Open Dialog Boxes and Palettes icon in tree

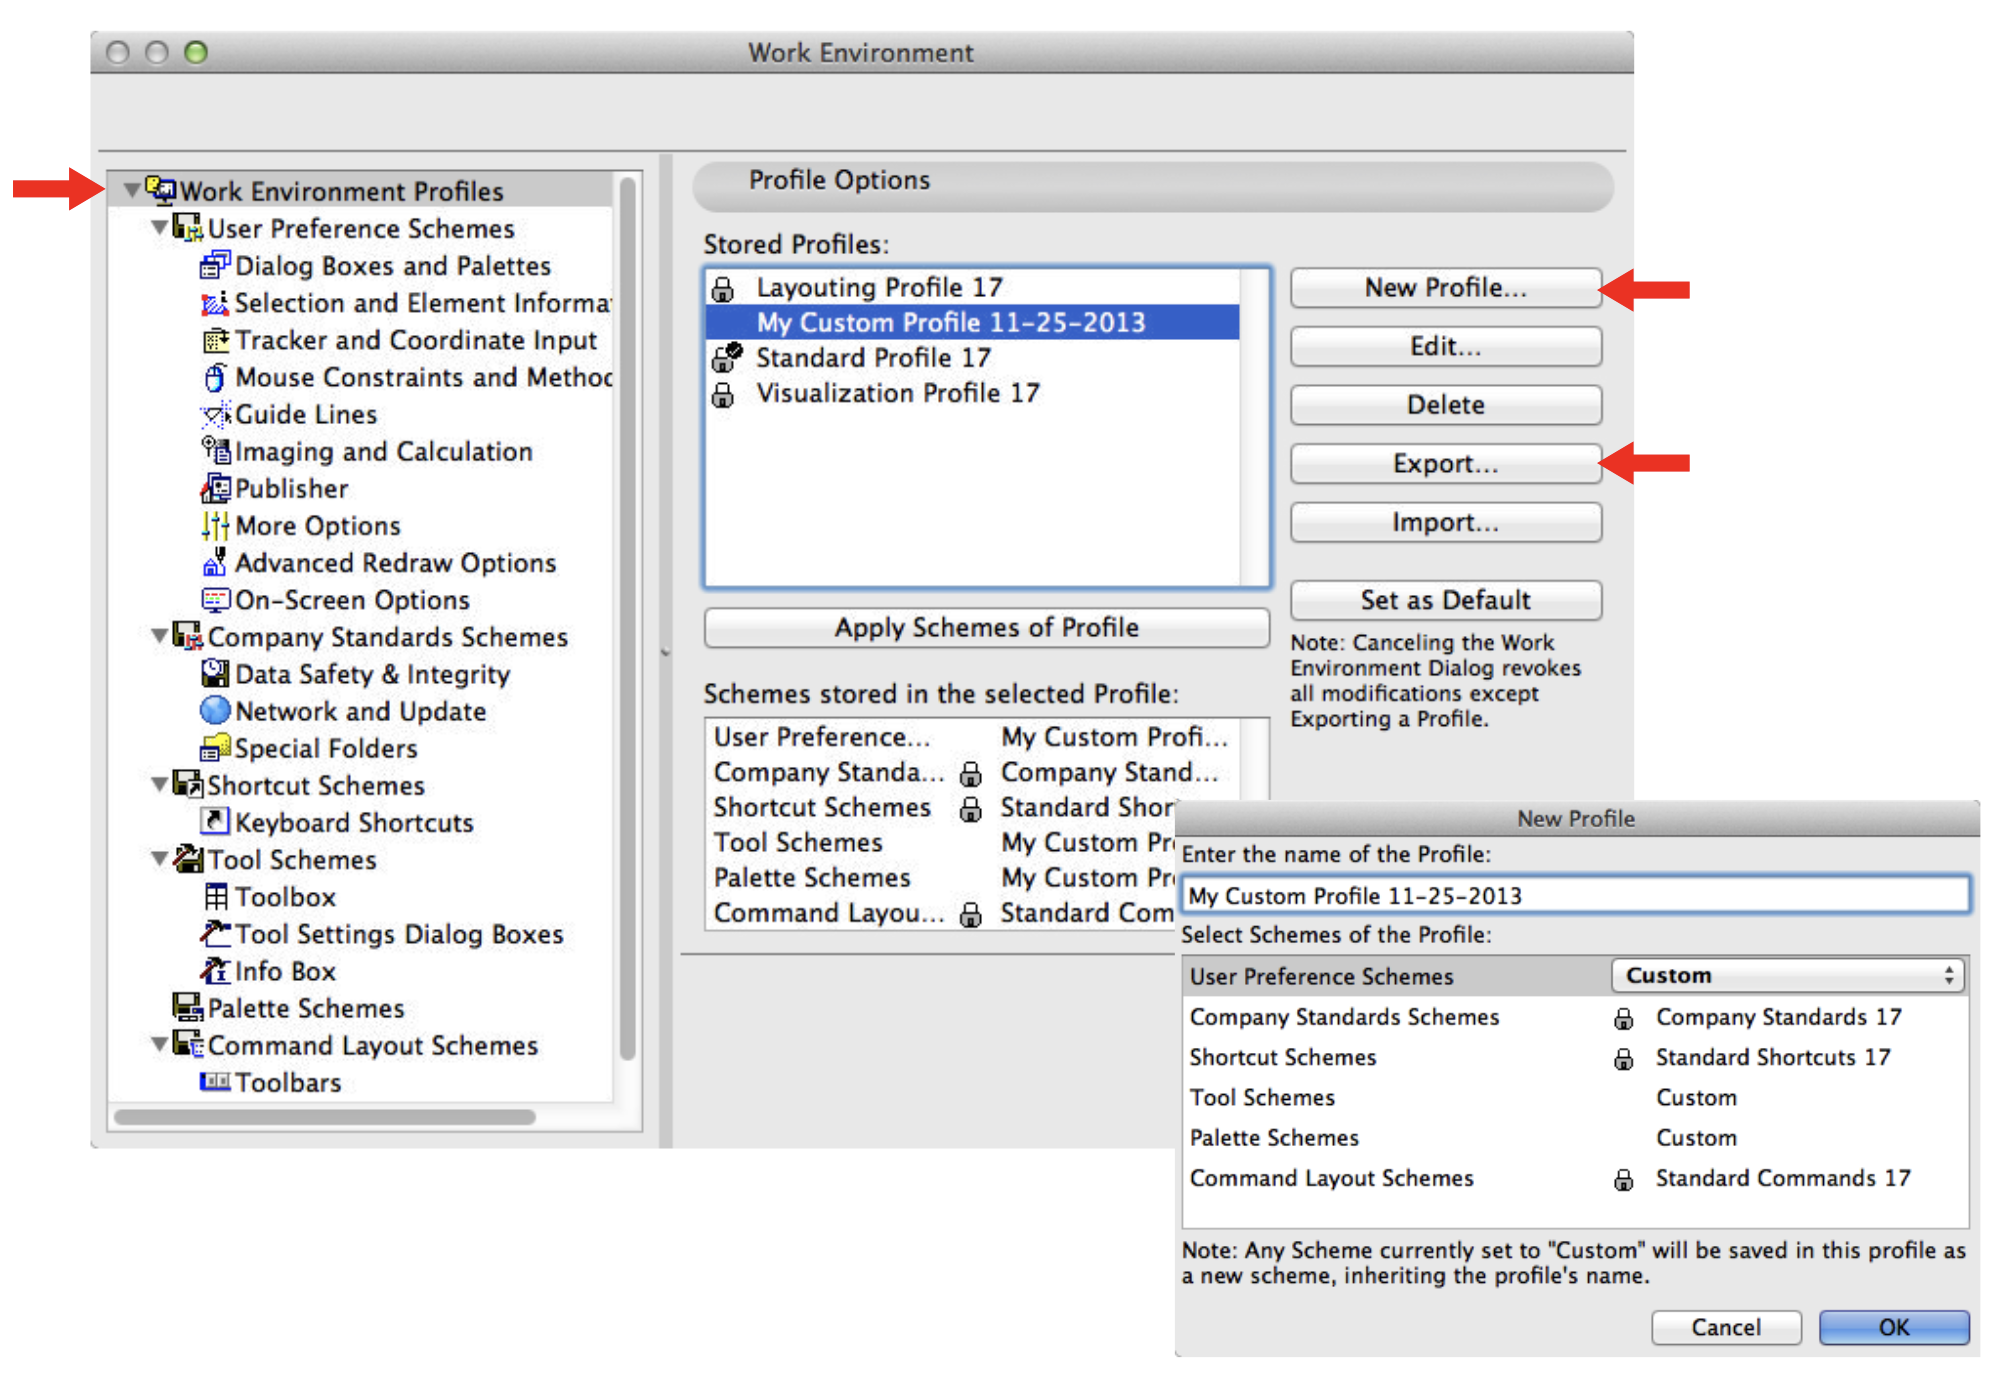pyautogui.click(x=215, y=266)
